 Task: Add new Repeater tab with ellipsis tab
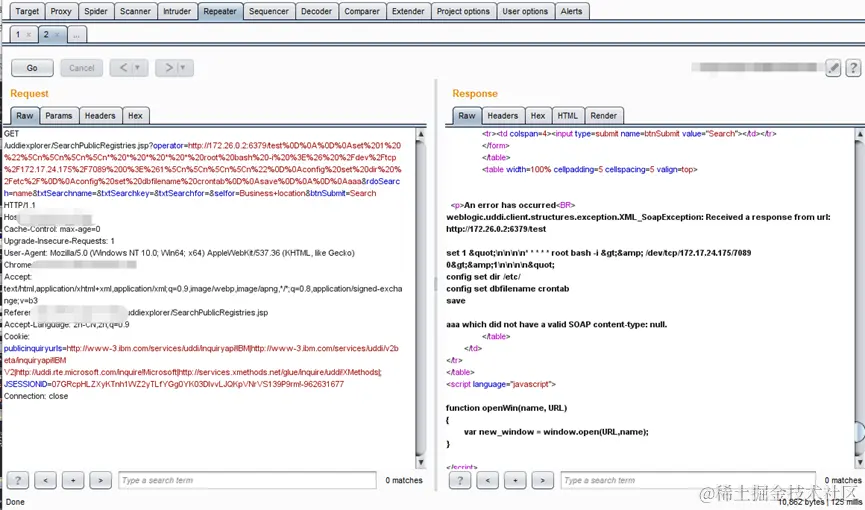[77, 34]
